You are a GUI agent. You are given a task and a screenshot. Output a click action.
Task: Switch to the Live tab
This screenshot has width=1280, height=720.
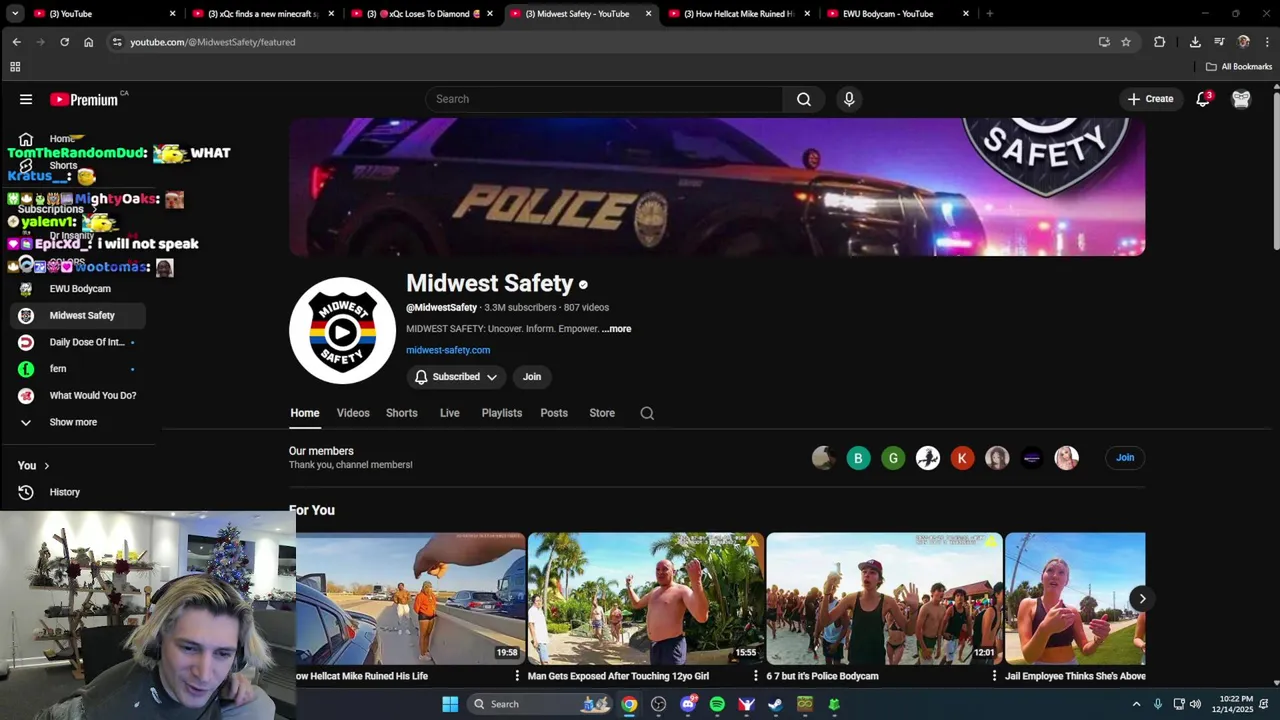tap(450, 413)
